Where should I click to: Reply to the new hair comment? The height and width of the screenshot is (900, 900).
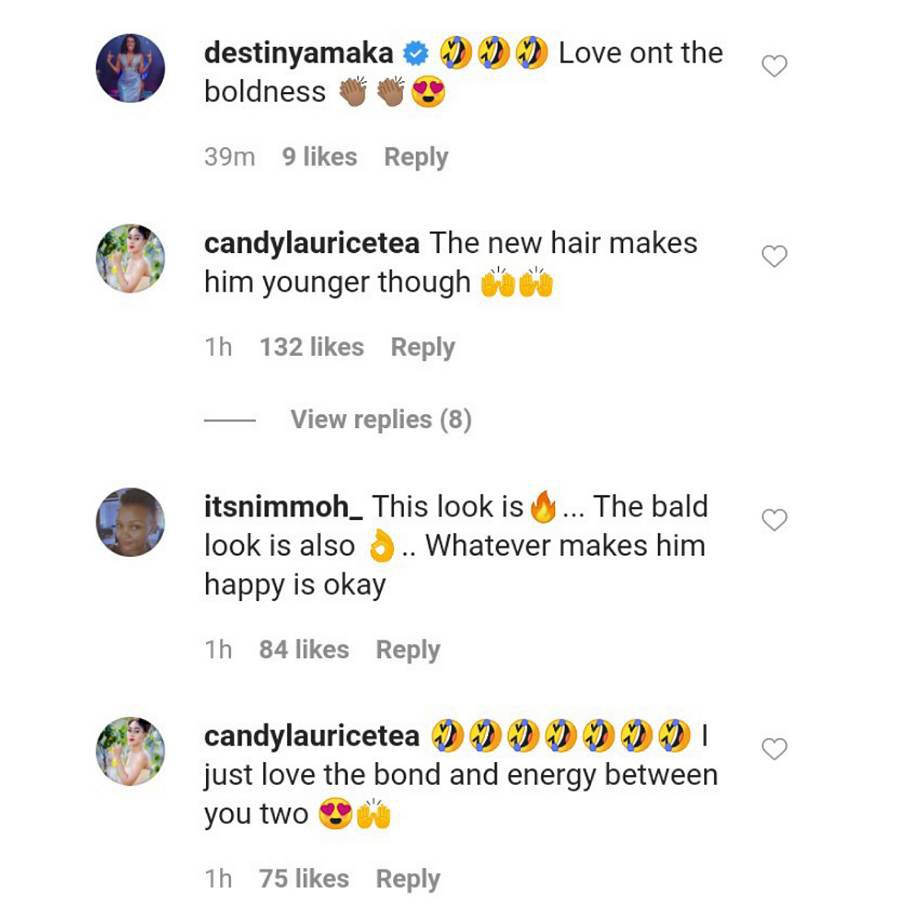click(422, 347)
